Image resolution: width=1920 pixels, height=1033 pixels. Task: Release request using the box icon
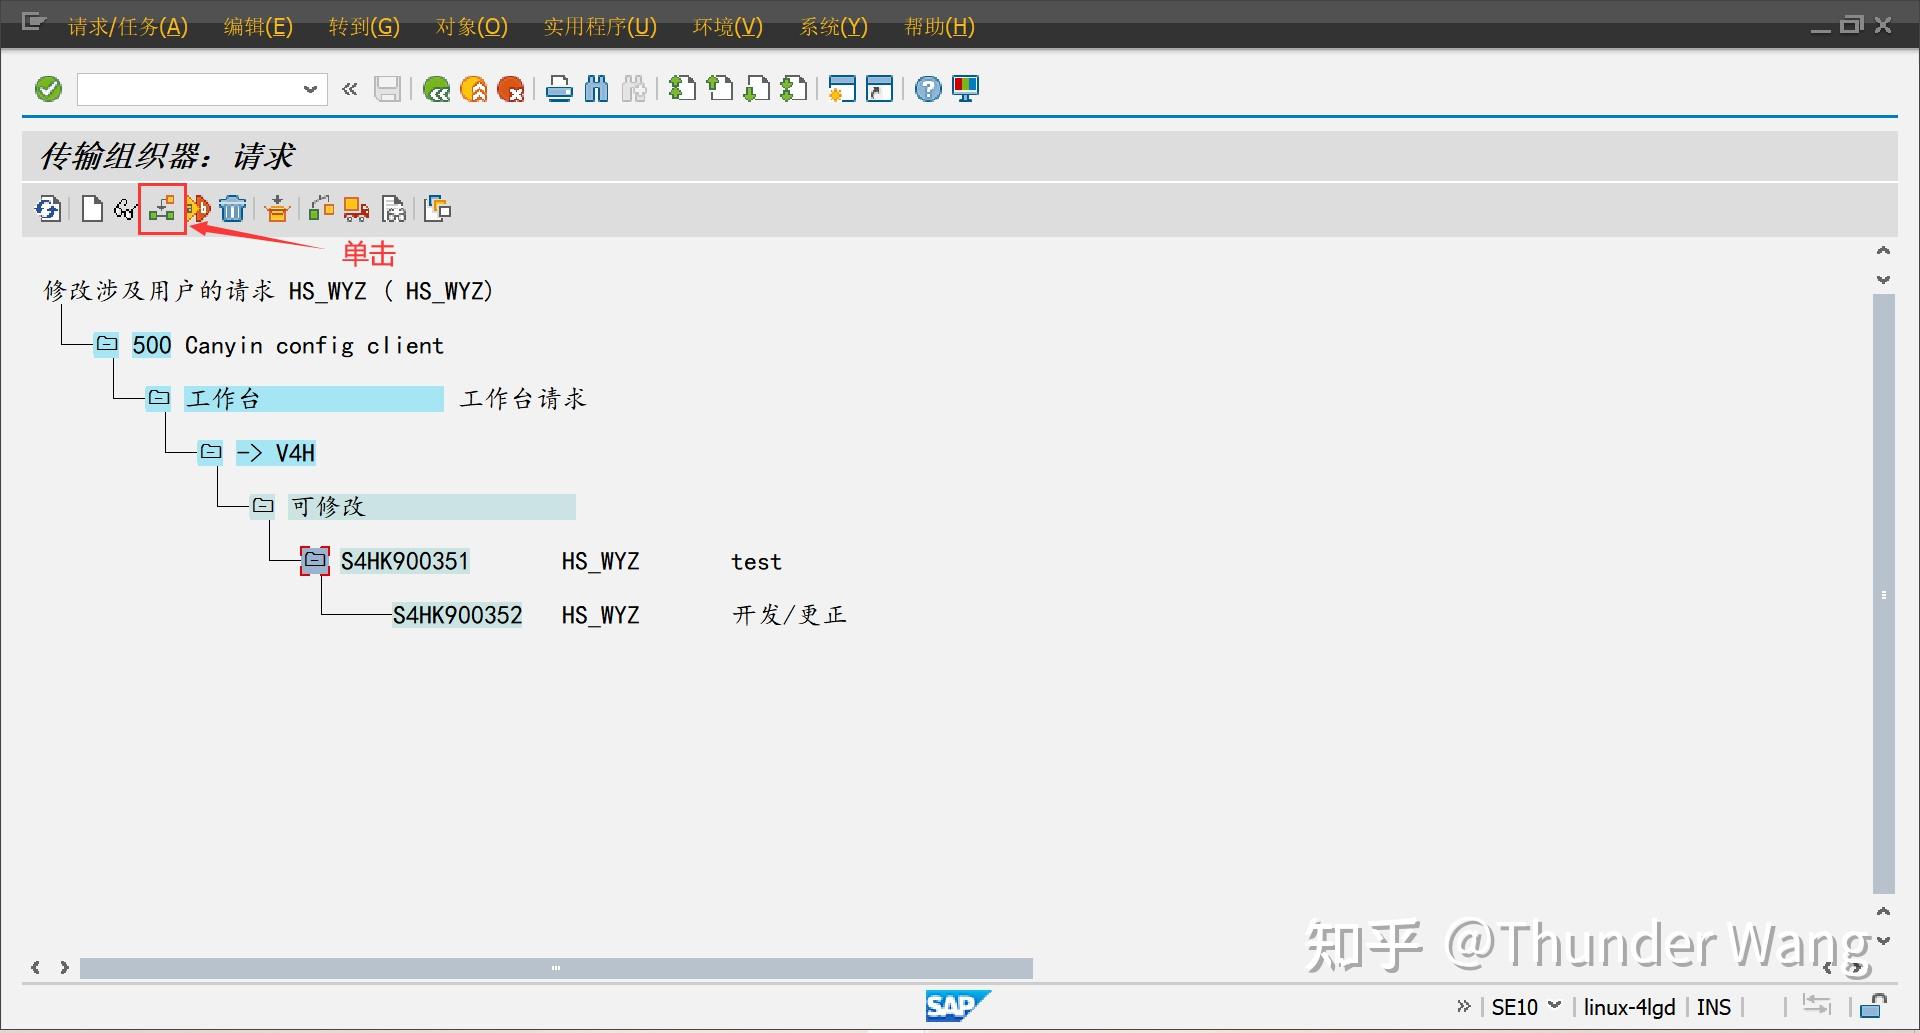click(277, 208)
